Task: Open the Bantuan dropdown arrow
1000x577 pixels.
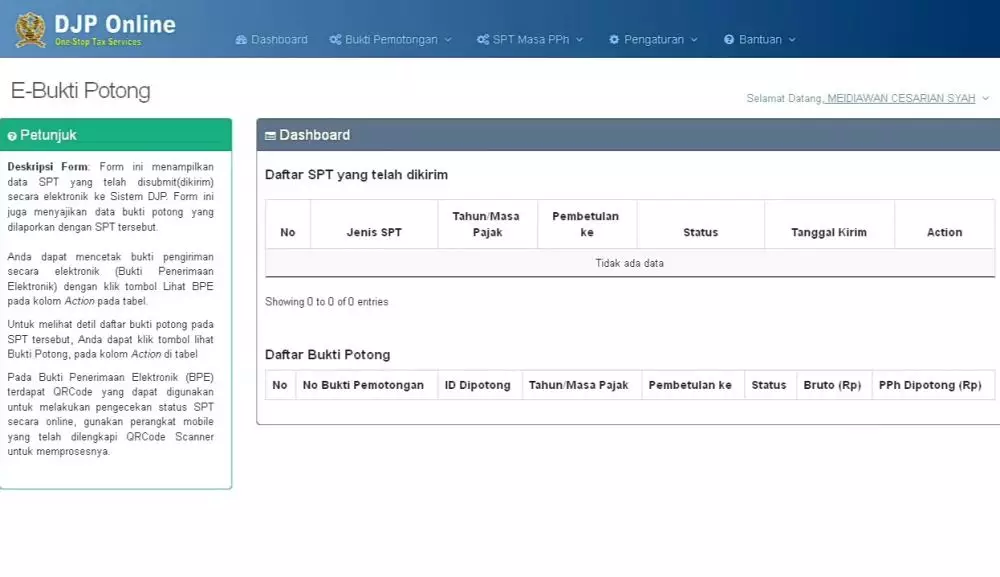Action: pos(792,40)
